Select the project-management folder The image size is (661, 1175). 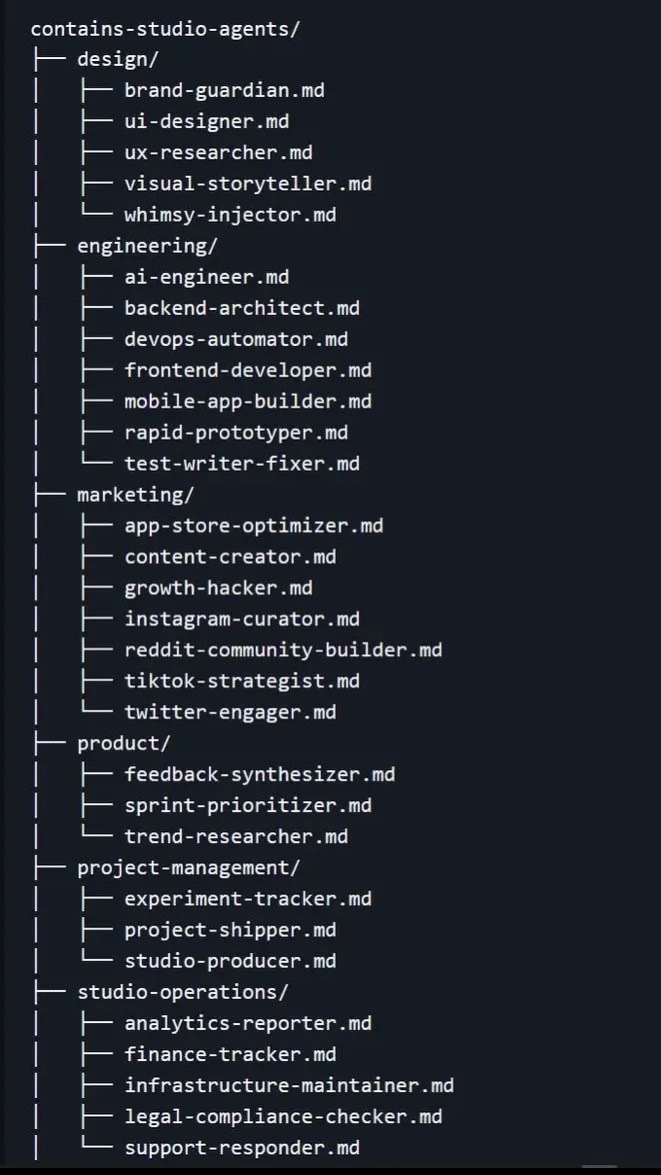tap(188, 867)
